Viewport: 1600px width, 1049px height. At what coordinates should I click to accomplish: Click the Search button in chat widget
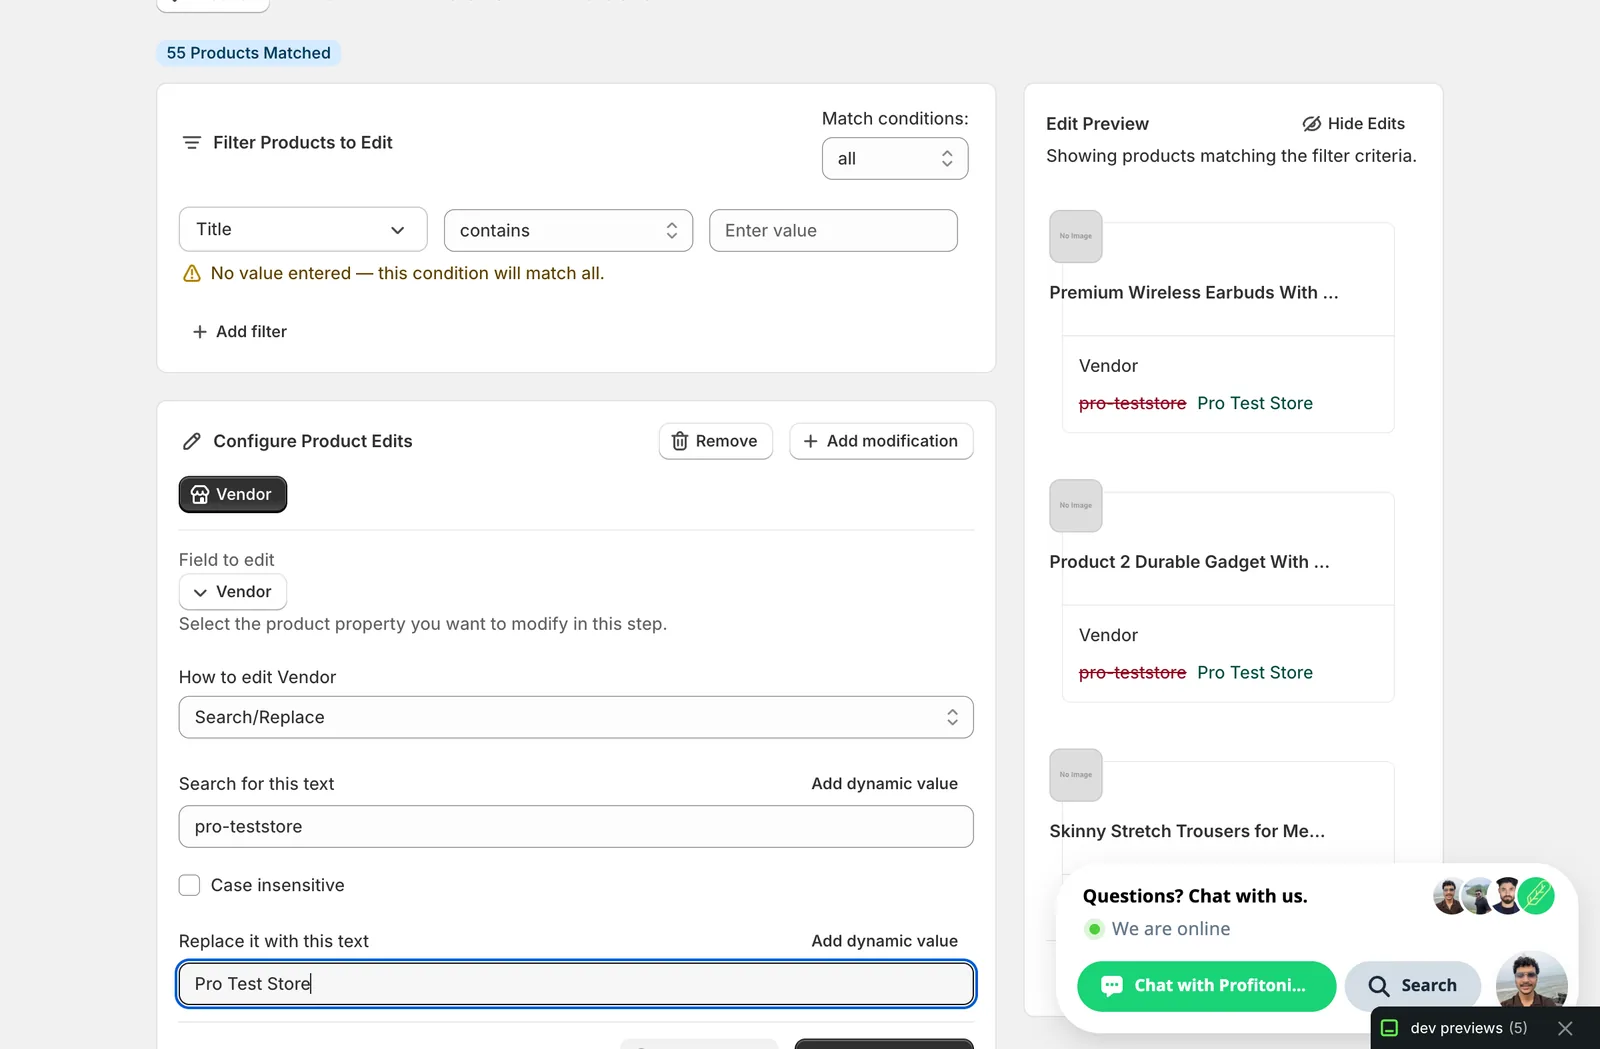point(1412,986)
